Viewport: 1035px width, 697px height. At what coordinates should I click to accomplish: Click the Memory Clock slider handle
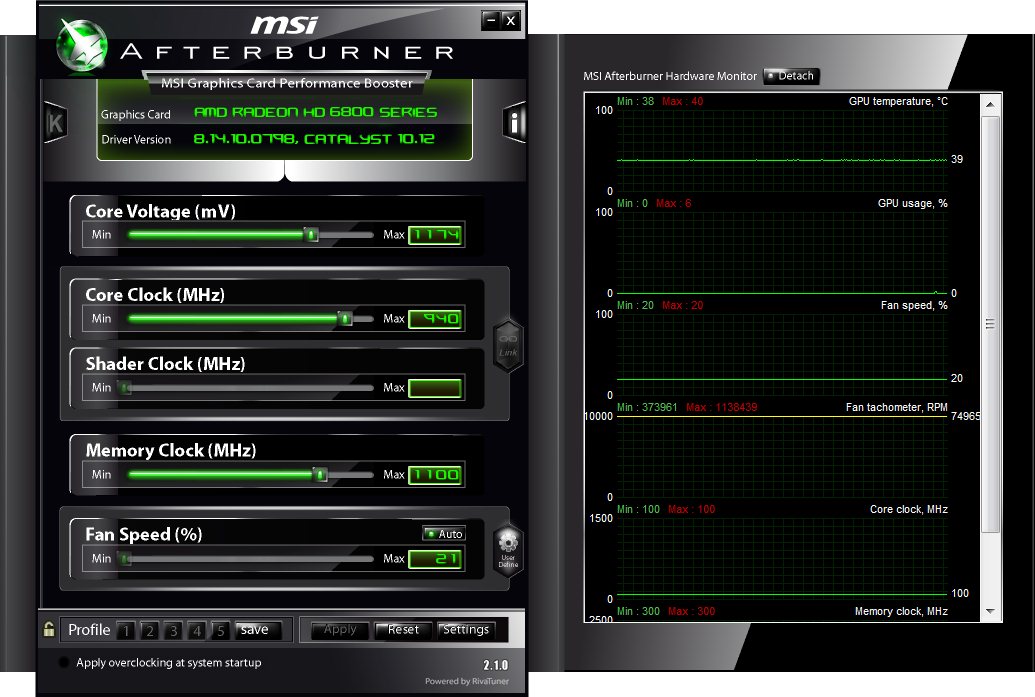pyautogui.click(x=320, y=475)
